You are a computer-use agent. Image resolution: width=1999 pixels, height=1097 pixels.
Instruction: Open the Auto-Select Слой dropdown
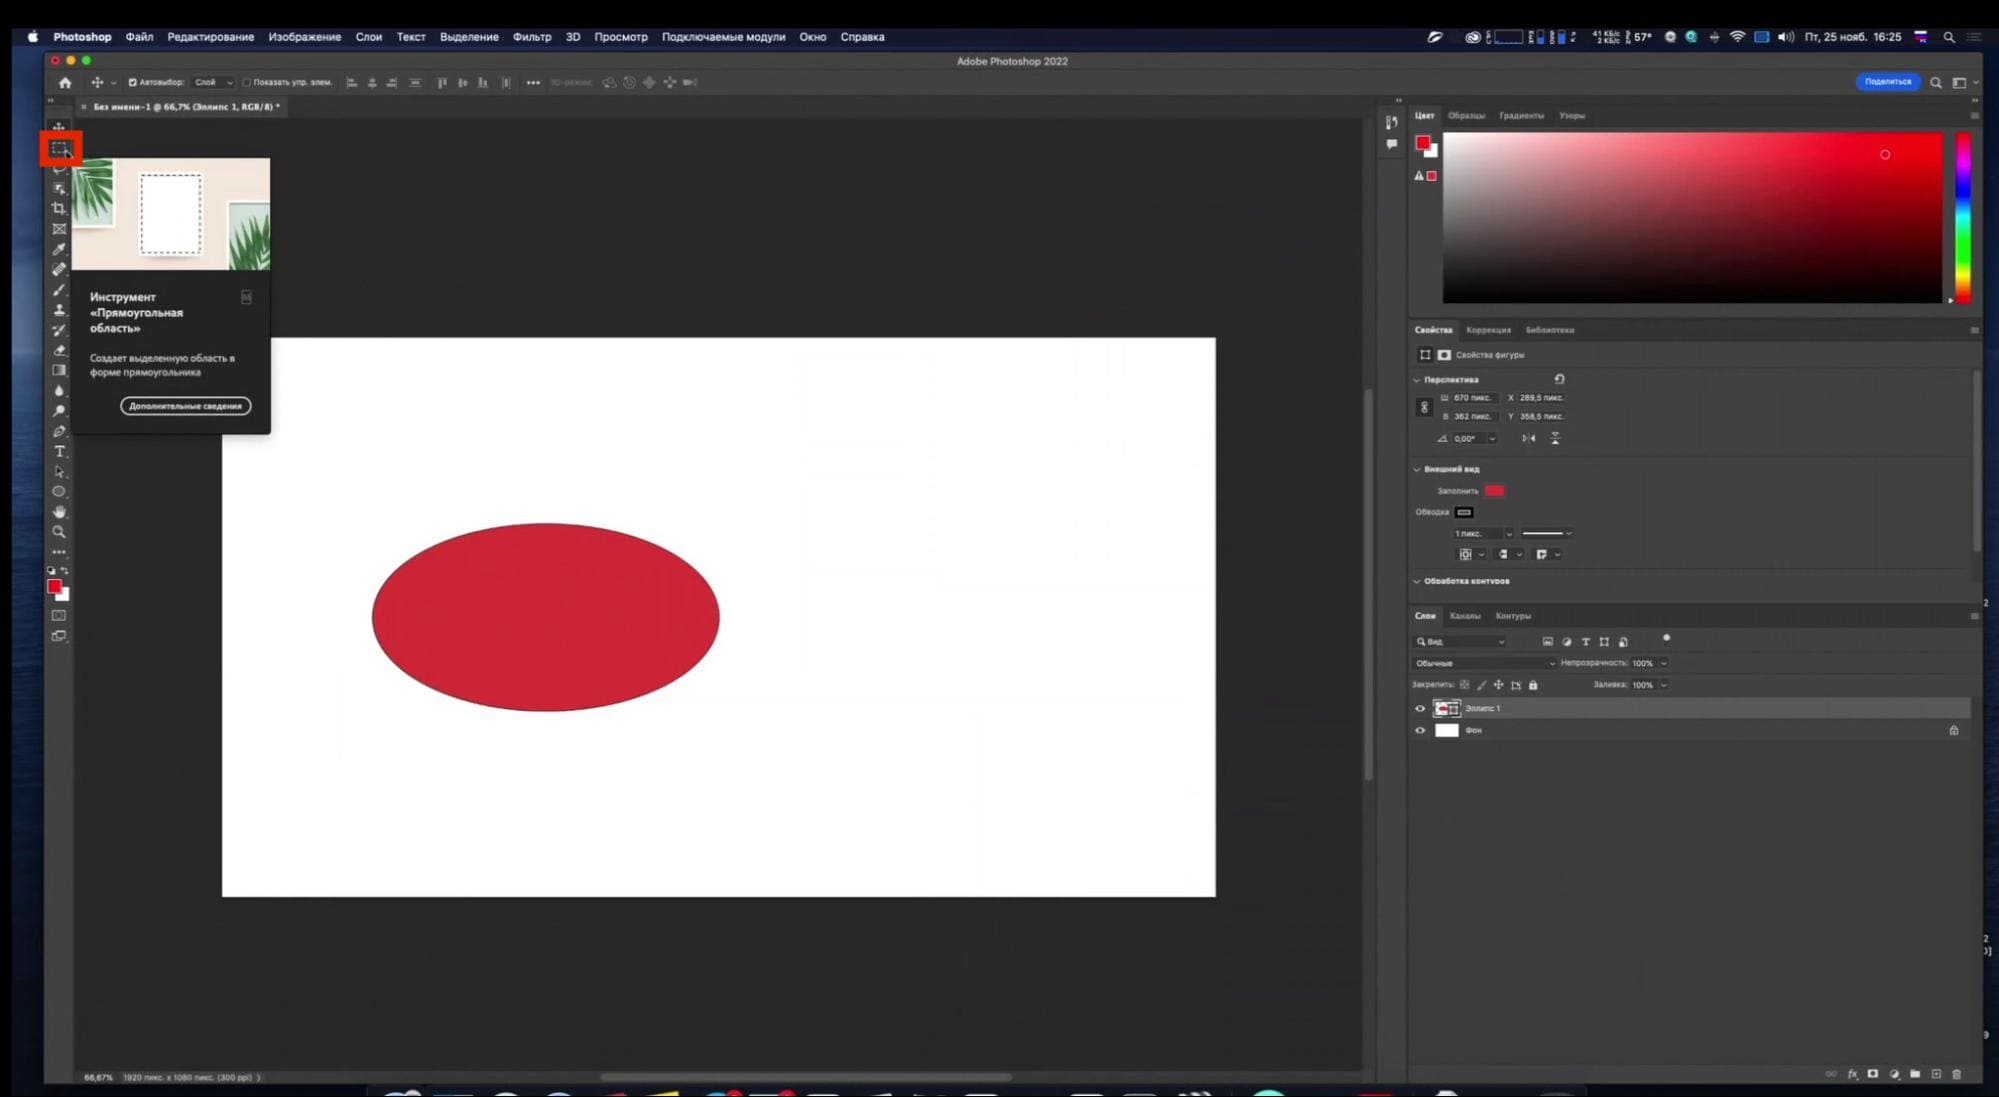(x=213, y=82)
